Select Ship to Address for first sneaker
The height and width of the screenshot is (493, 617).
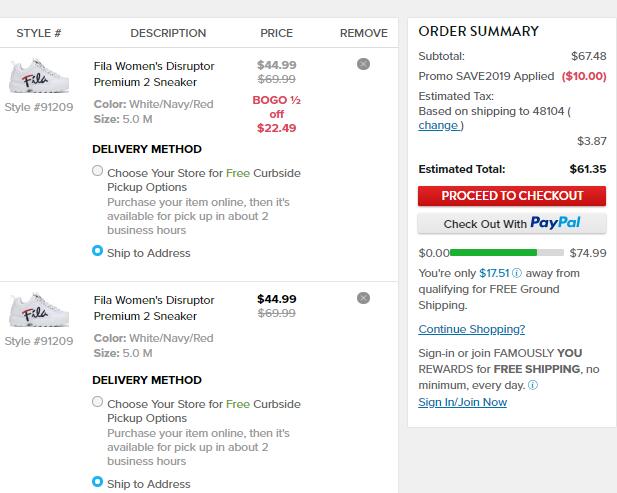click(x=97, y=251)
